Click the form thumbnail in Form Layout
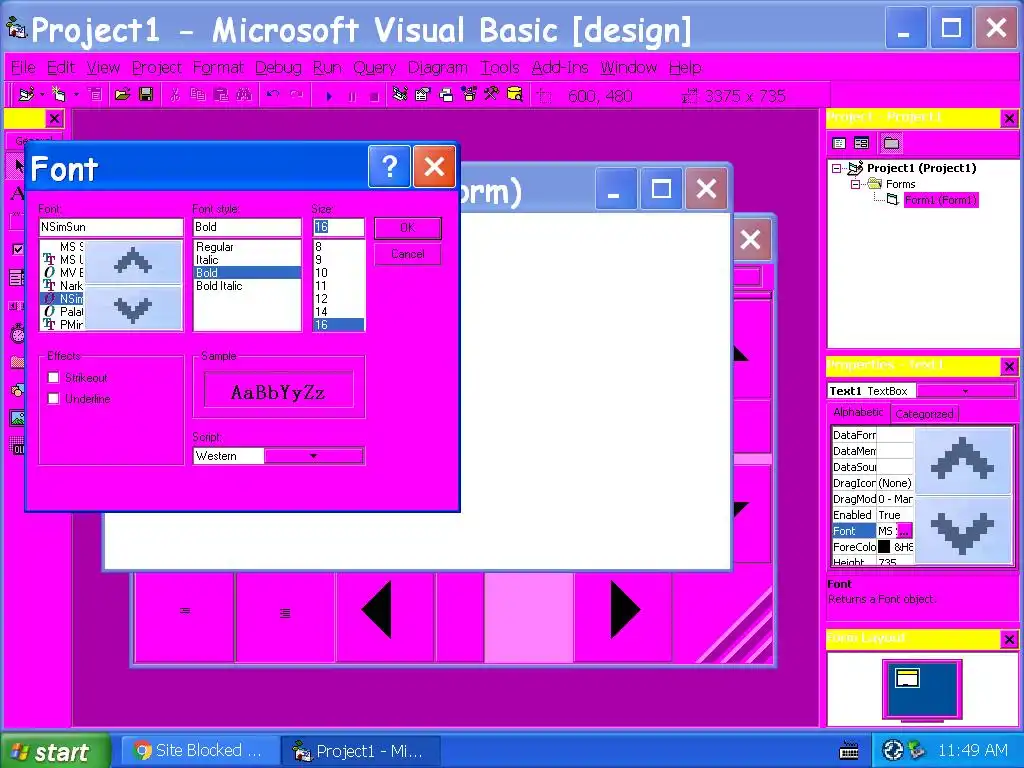Image resolution: width=1024 pixels, height=768 pixels. 907,678
